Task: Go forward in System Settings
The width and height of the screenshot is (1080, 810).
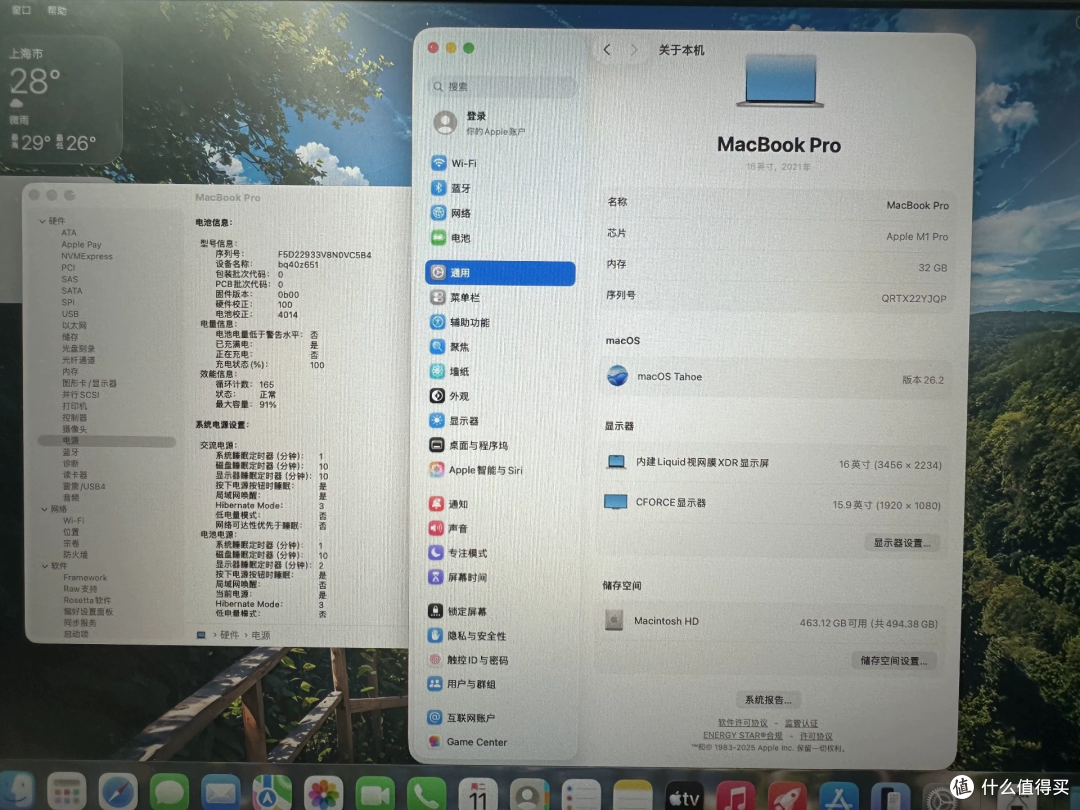Action: pyautogui.click(x=634, y=50)
